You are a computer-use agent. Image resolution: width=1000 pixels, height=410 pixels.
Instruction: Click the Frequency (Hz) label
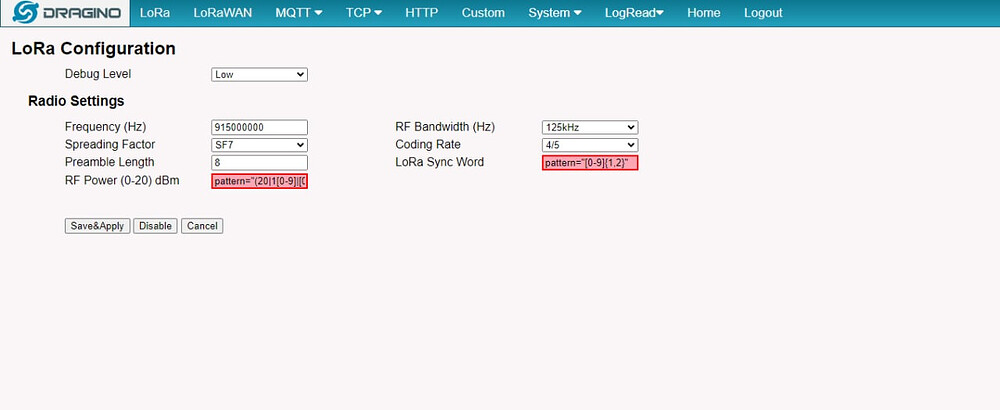click(x=105, y=127)
